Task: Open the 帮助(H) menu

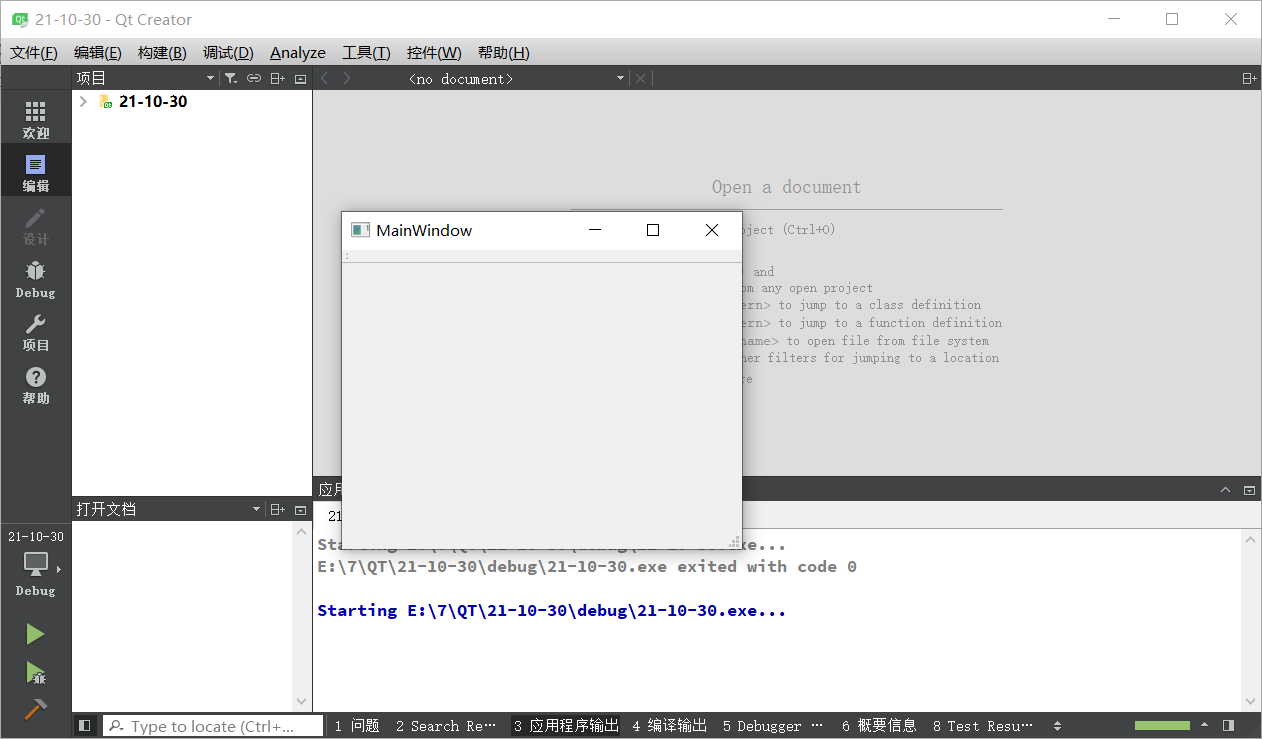Action: (x=504, y=53)
